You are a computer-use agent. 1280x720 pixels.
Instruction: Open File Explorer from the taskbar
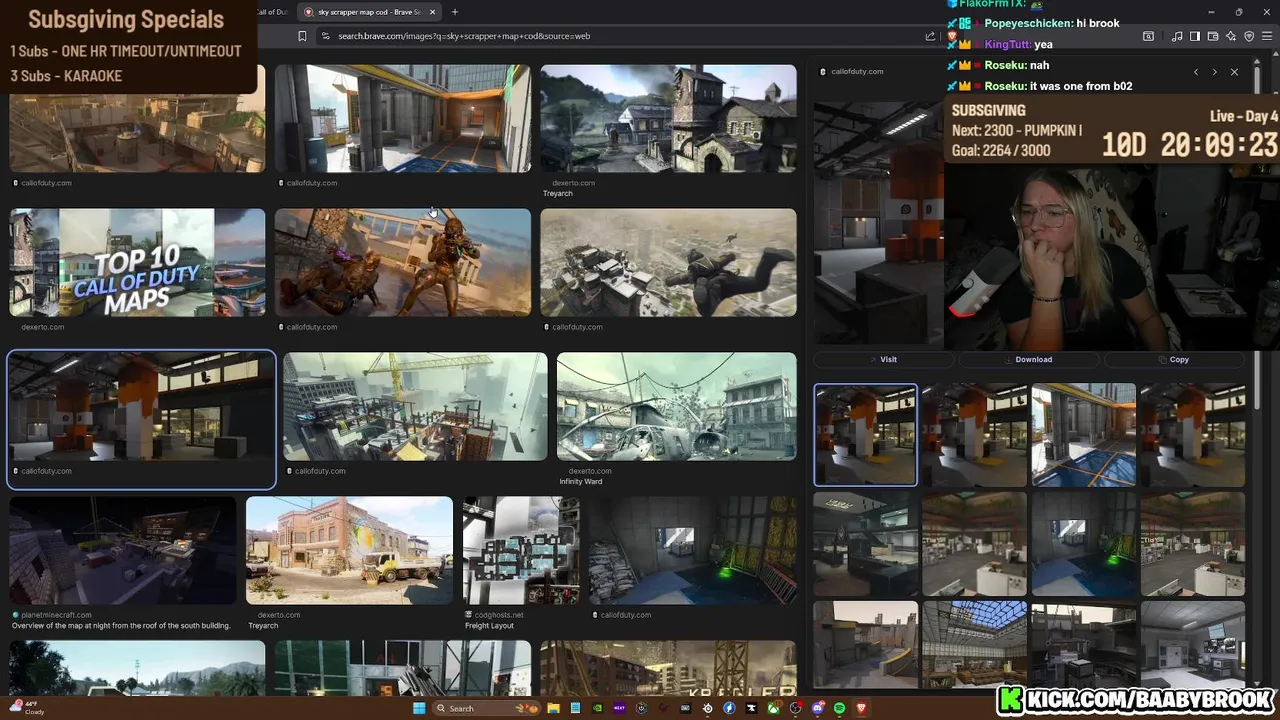553,708
